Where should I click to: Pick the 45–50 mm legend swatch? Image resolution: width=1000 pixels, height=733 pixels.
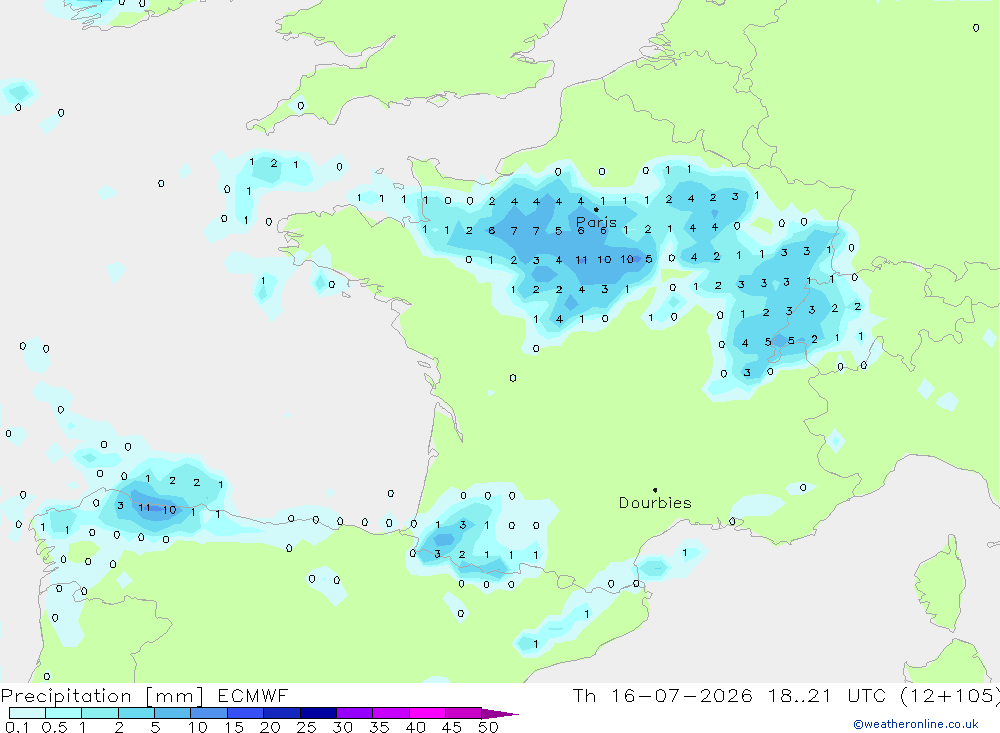click(464, 713)
